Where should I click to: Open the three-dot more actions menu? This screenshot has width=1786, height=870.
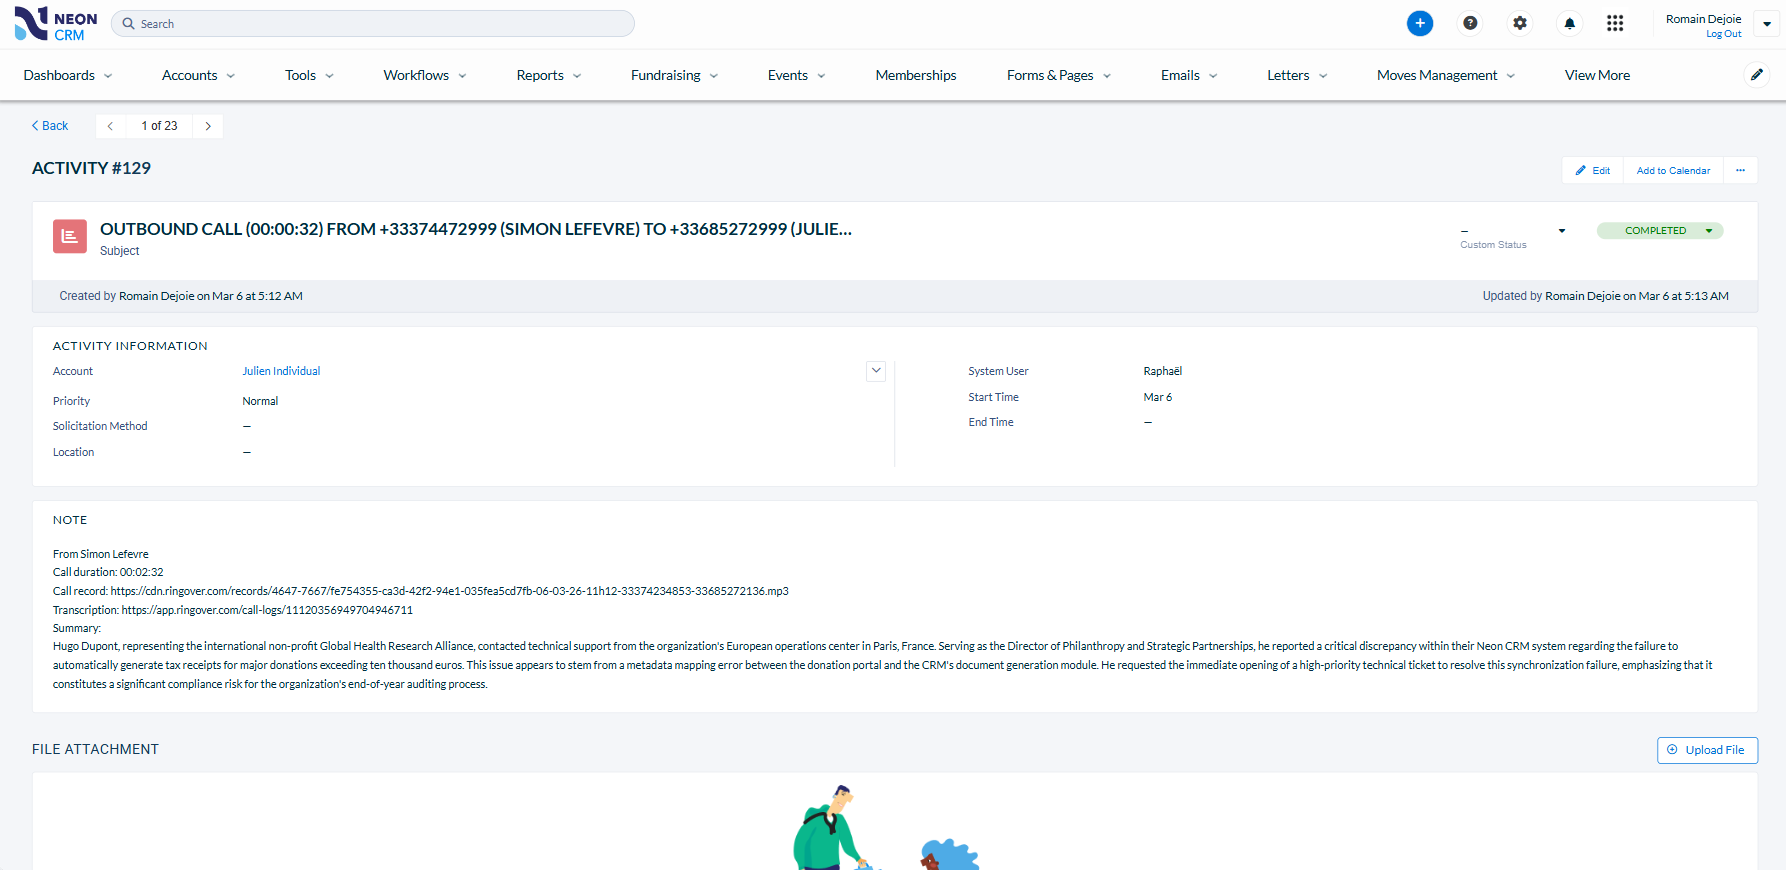pos(1740,170)
